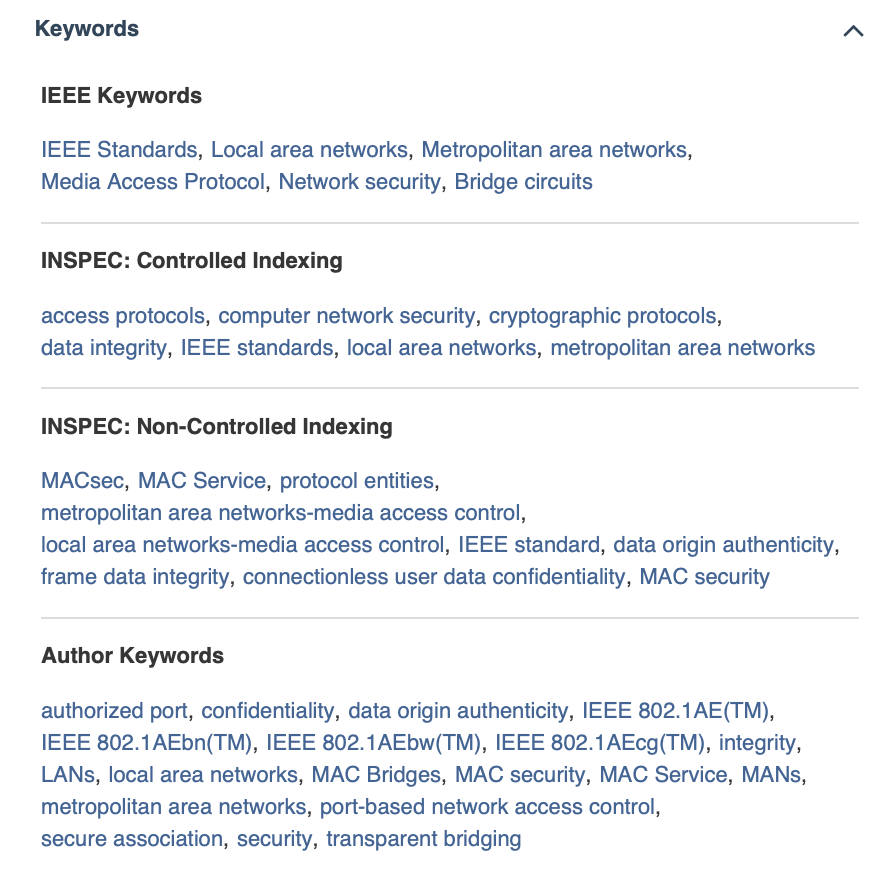The height and width of the screenshot is (890, 886).
Task: Click the data origin authenticity keyword
Action: tap(720, 544)
